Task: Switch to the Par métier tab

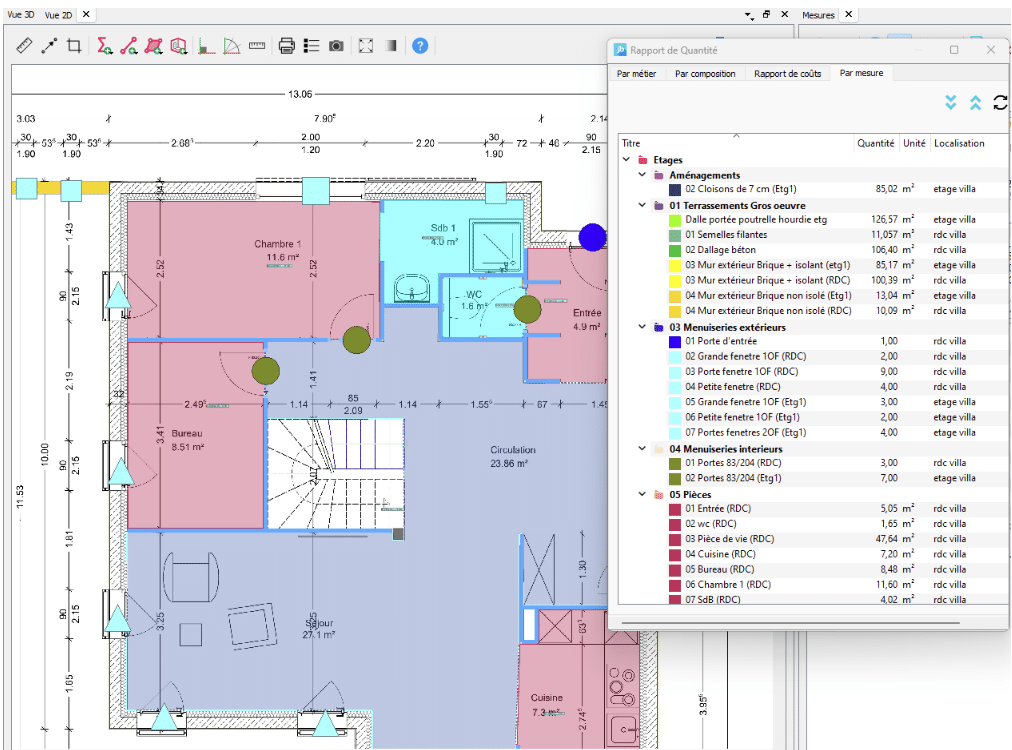Action: tap(637, 73)
